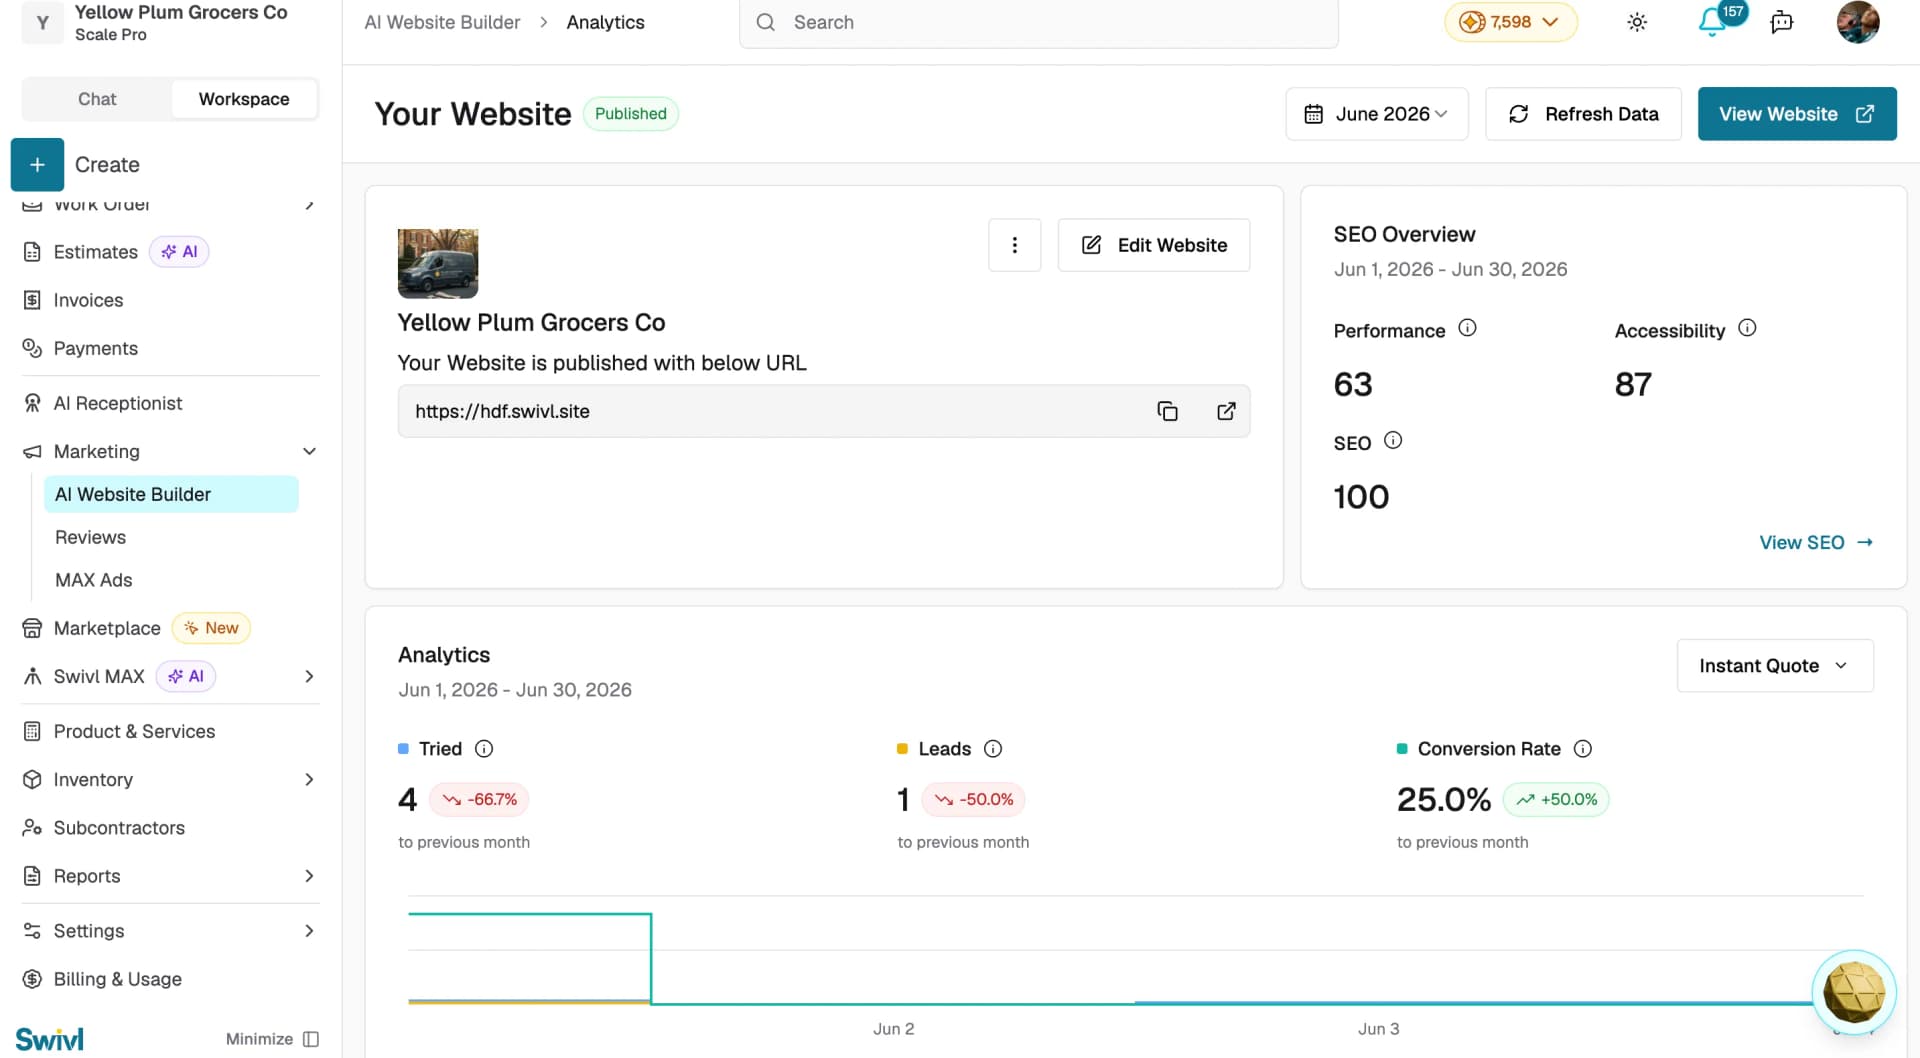Show Conversion Rate info icon

pyautogui.click(x=1583, y=749)
